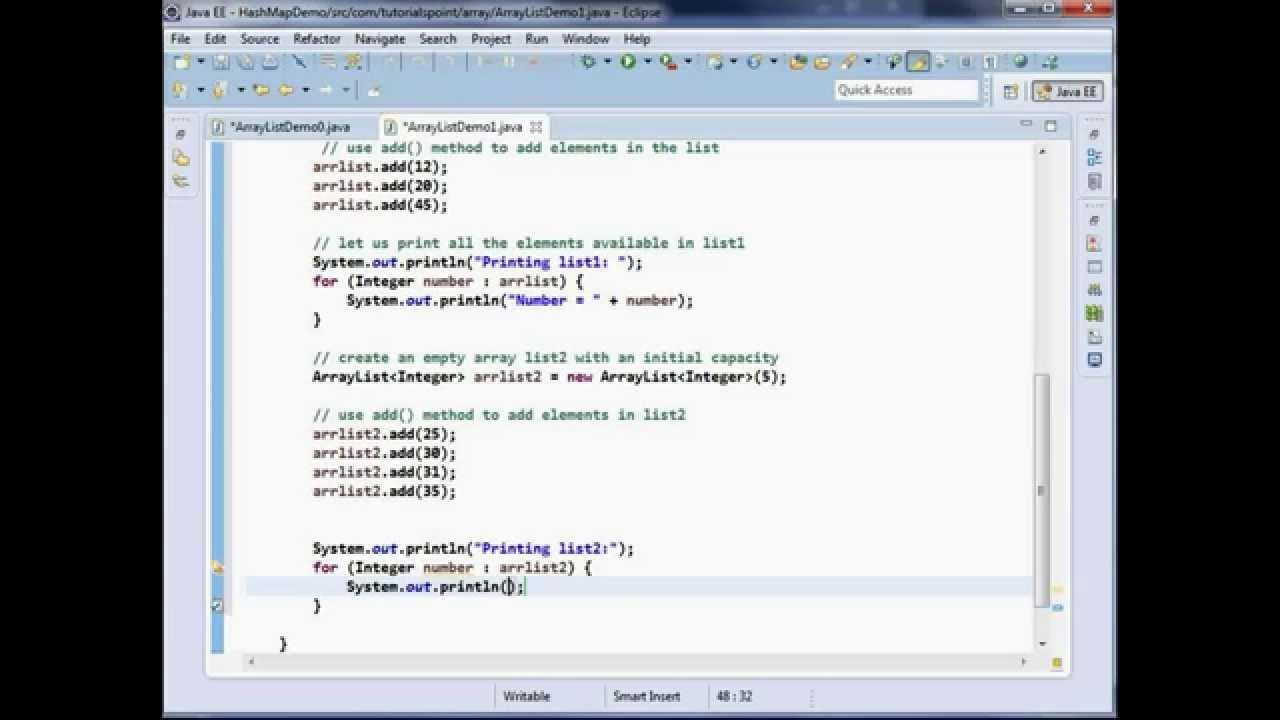Open the Console view from right trim

[1094, 360]
